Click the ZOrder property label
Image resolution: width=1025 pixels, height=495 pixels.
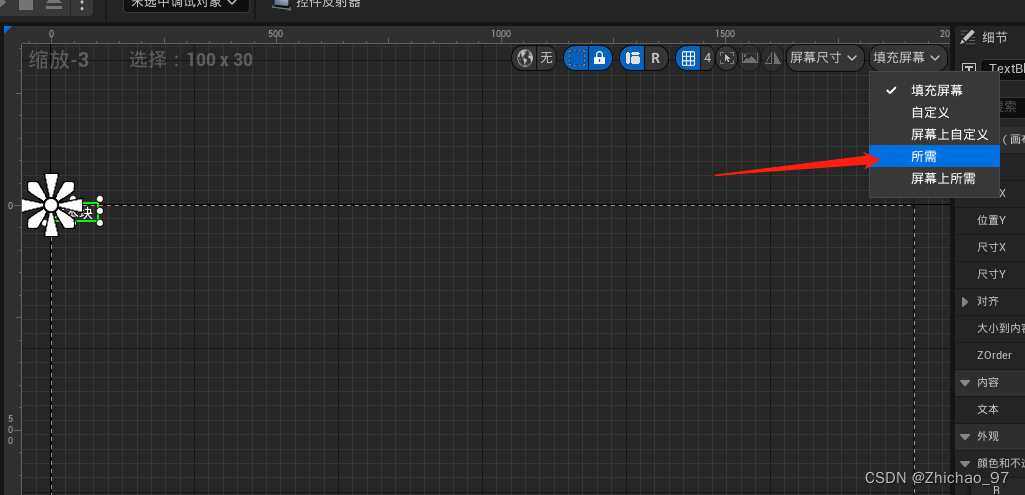(x=994, y=355)
